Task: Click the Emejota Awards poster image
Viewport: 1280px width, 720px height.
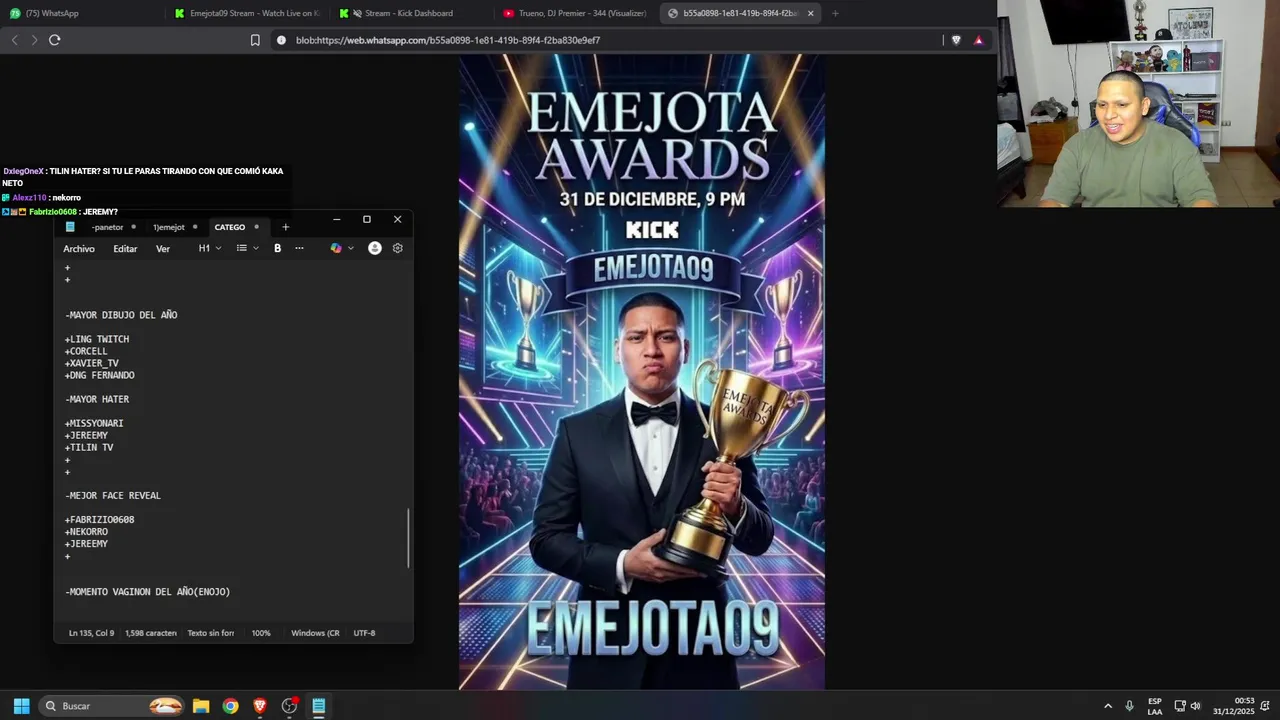Action: (x=642, y=372)
